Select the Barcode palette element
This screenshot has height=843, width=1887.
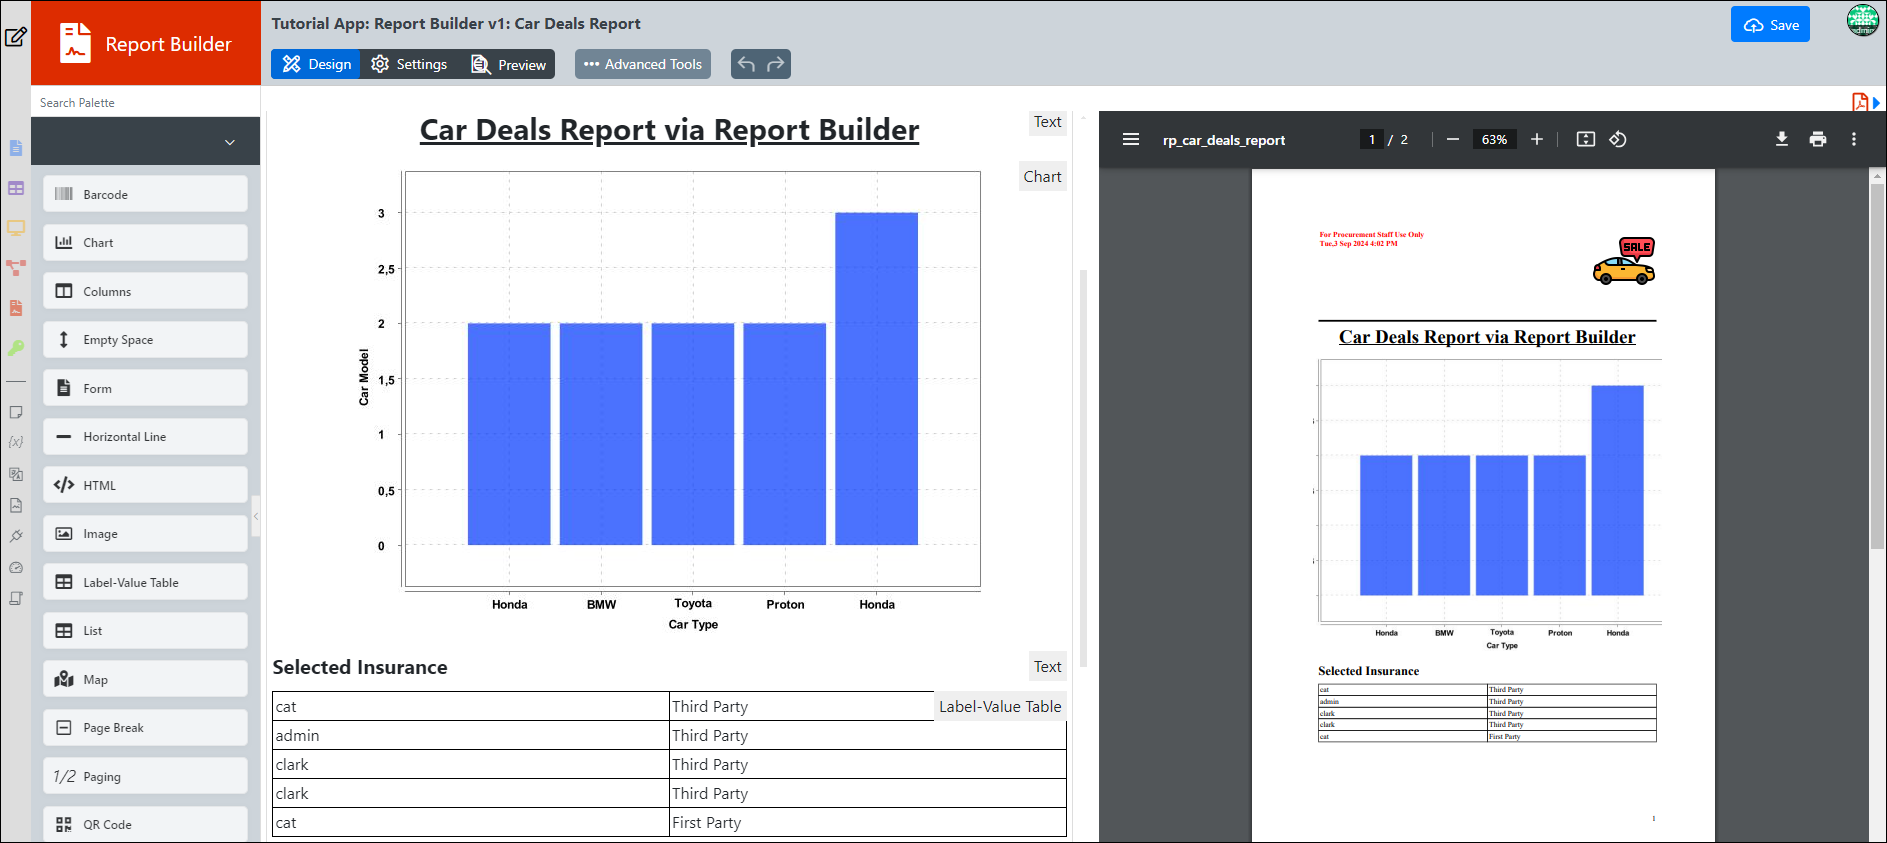pyautogui.click(x=145, y=194)
